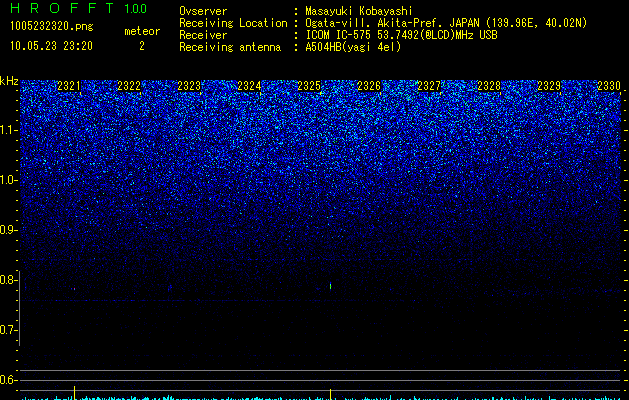Viewport: 629px width, 400px height.
Task: Click the date stamp 10.05.23 23:20
Action: click(x=51, y=46)
